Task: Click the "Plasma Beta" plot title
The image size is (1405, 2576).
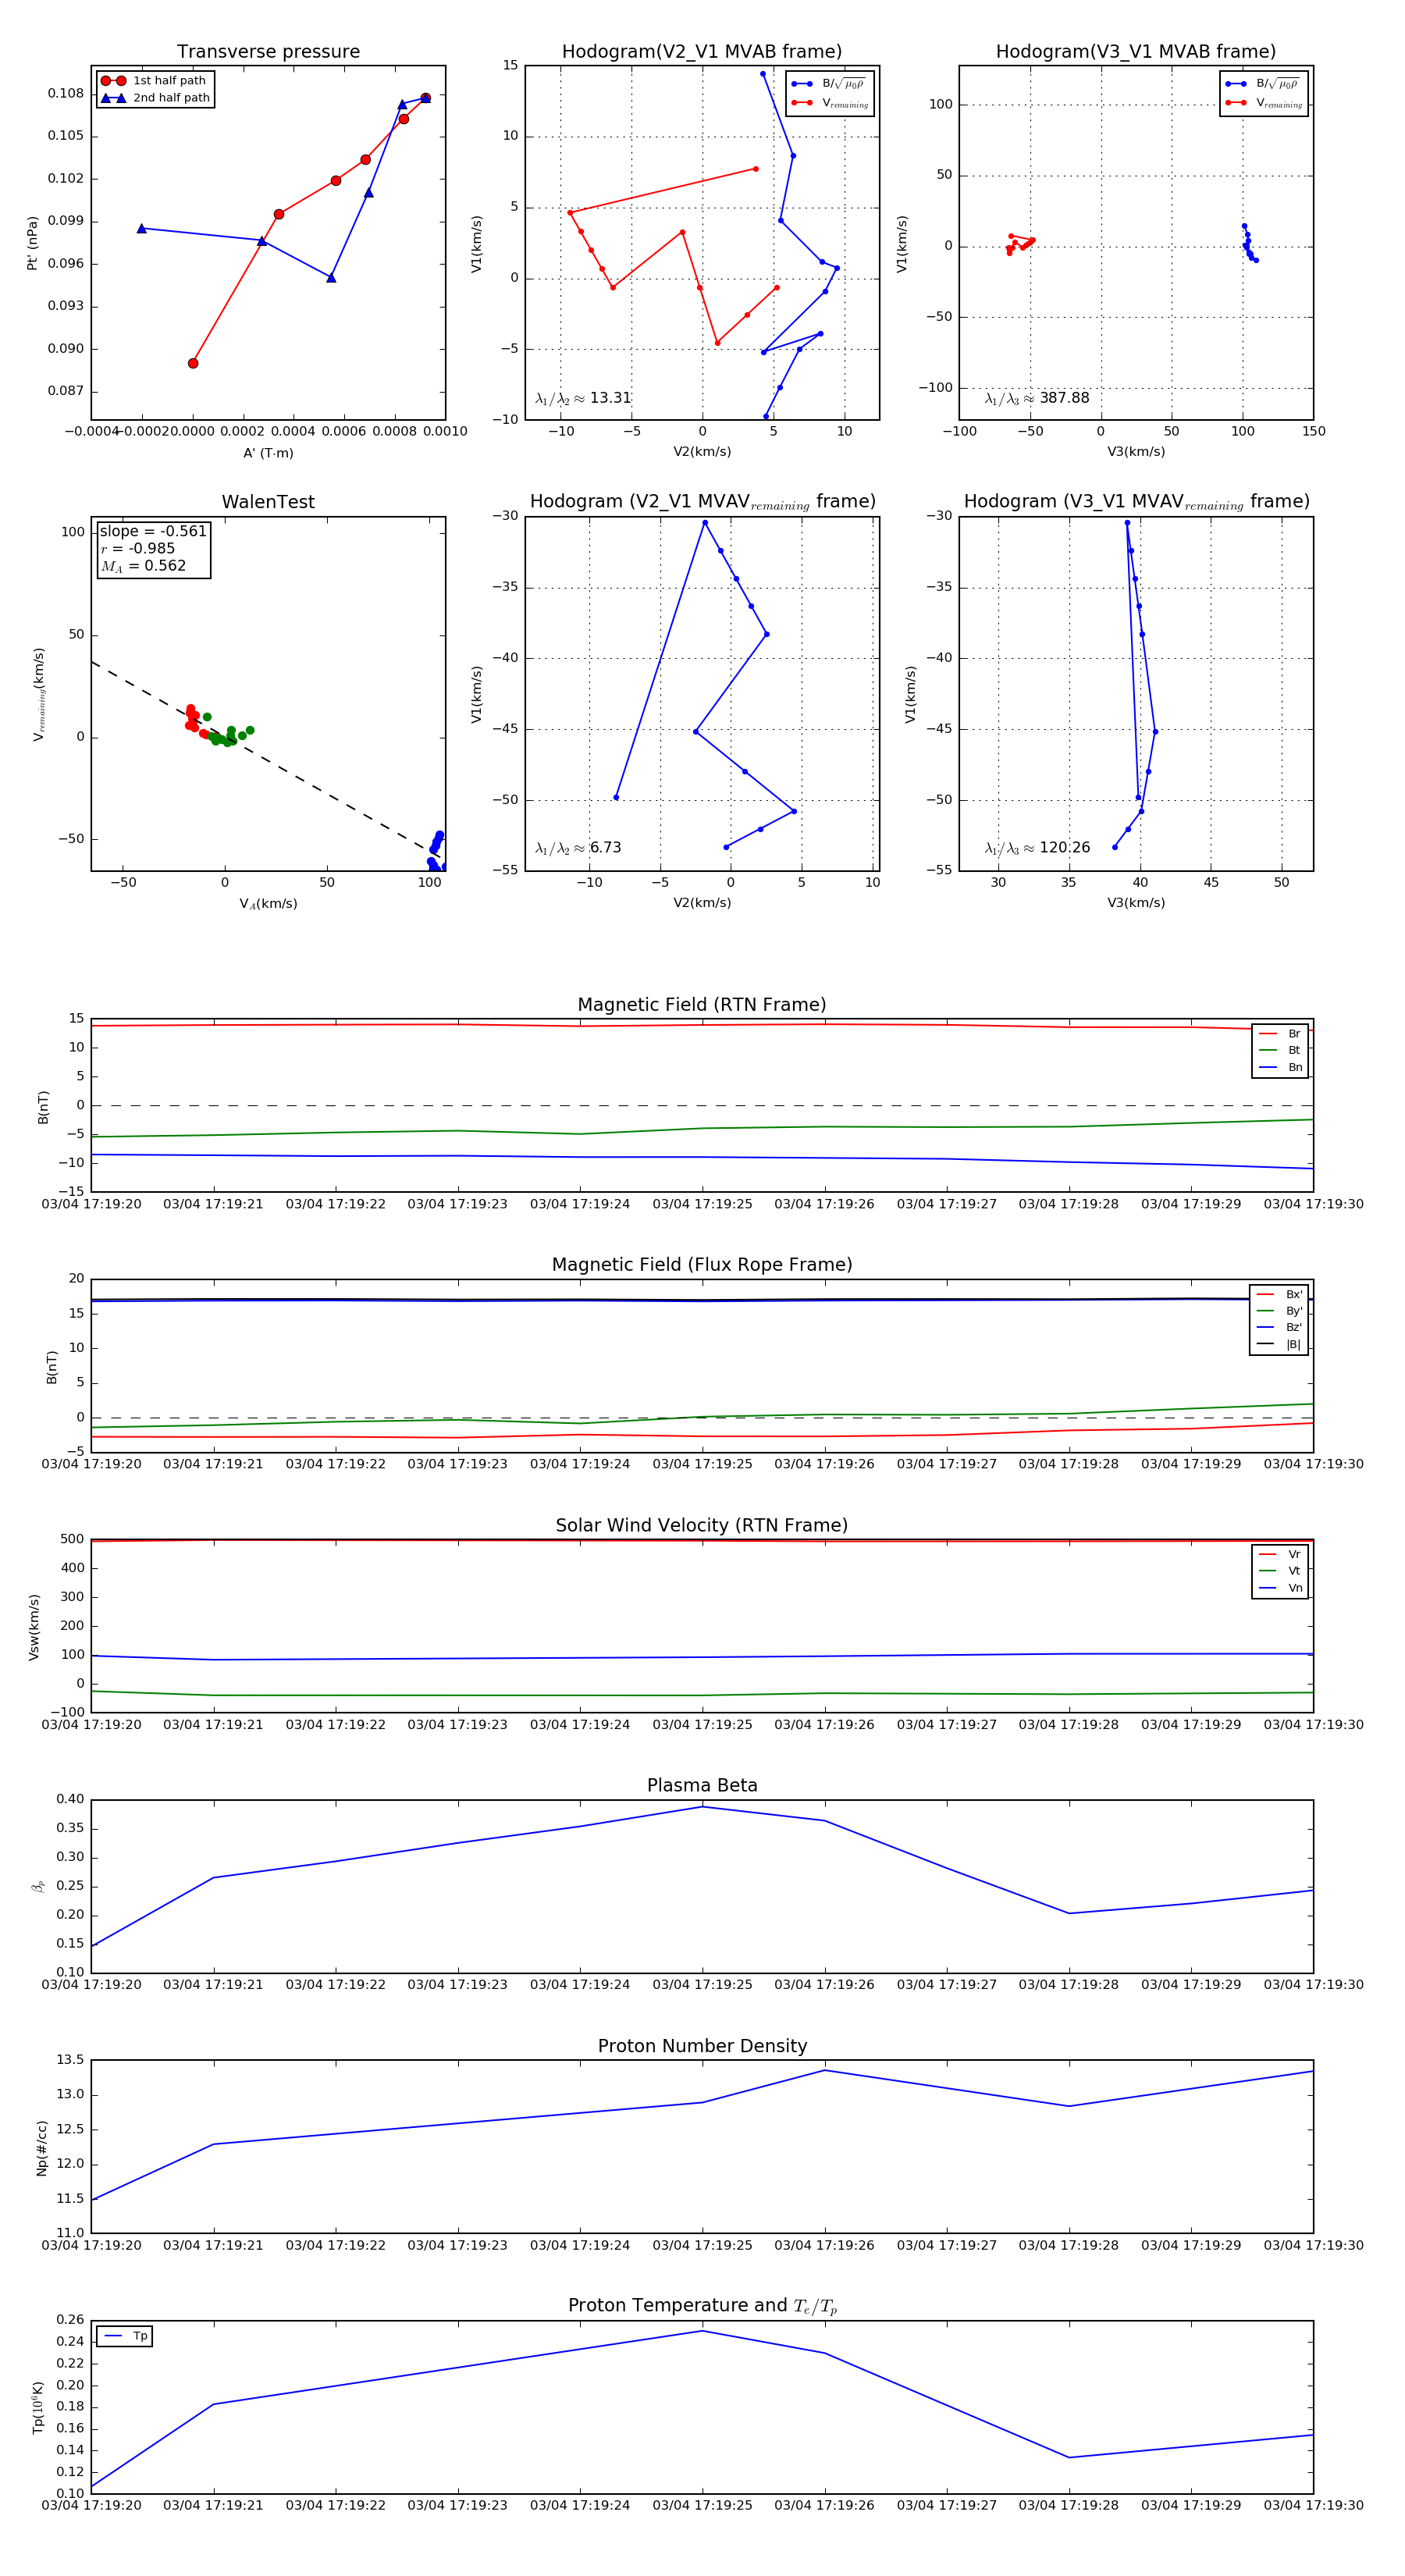Action: [x=702, y=1786]
